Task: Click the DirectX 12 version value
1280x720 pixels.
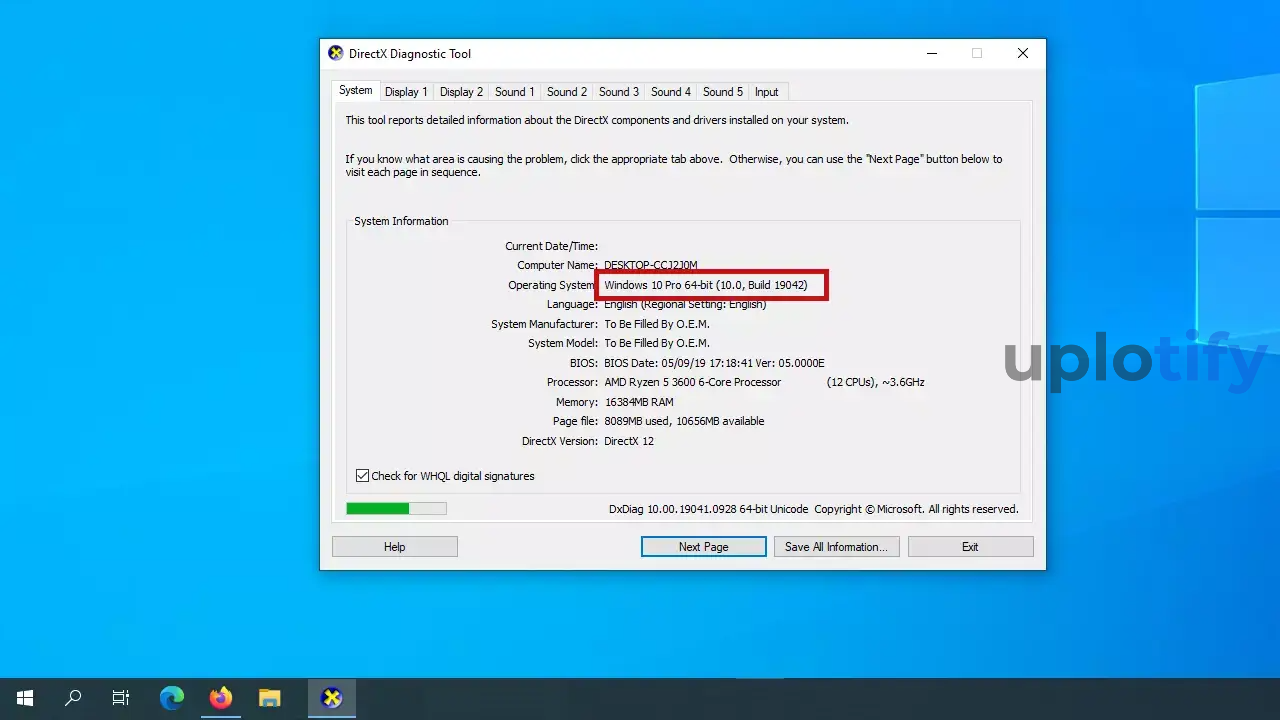Action: [x=629, y=441]
